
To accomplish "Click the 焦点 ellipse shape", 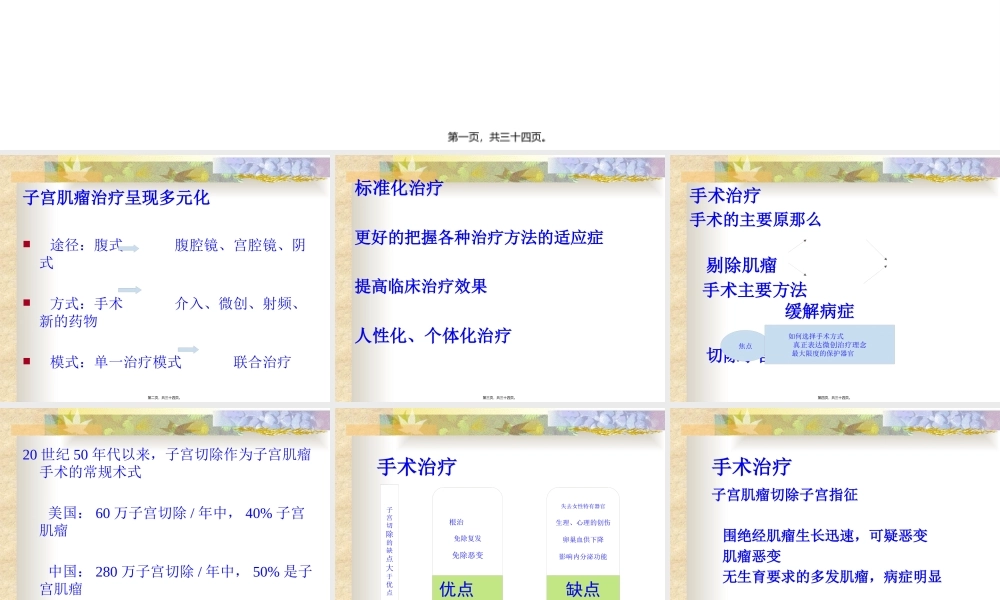I will coord(744,346).
